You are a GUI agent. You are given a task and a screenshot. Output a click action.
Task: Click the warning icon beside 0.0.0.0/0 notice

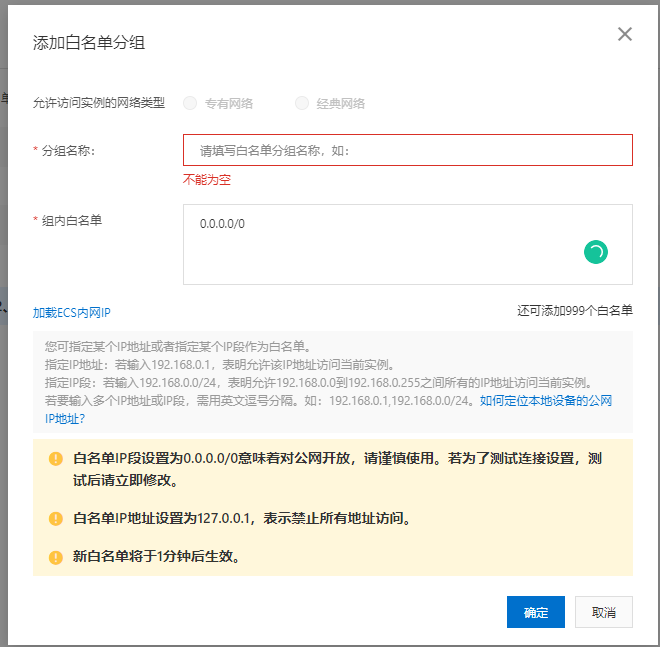click(56, 458)
